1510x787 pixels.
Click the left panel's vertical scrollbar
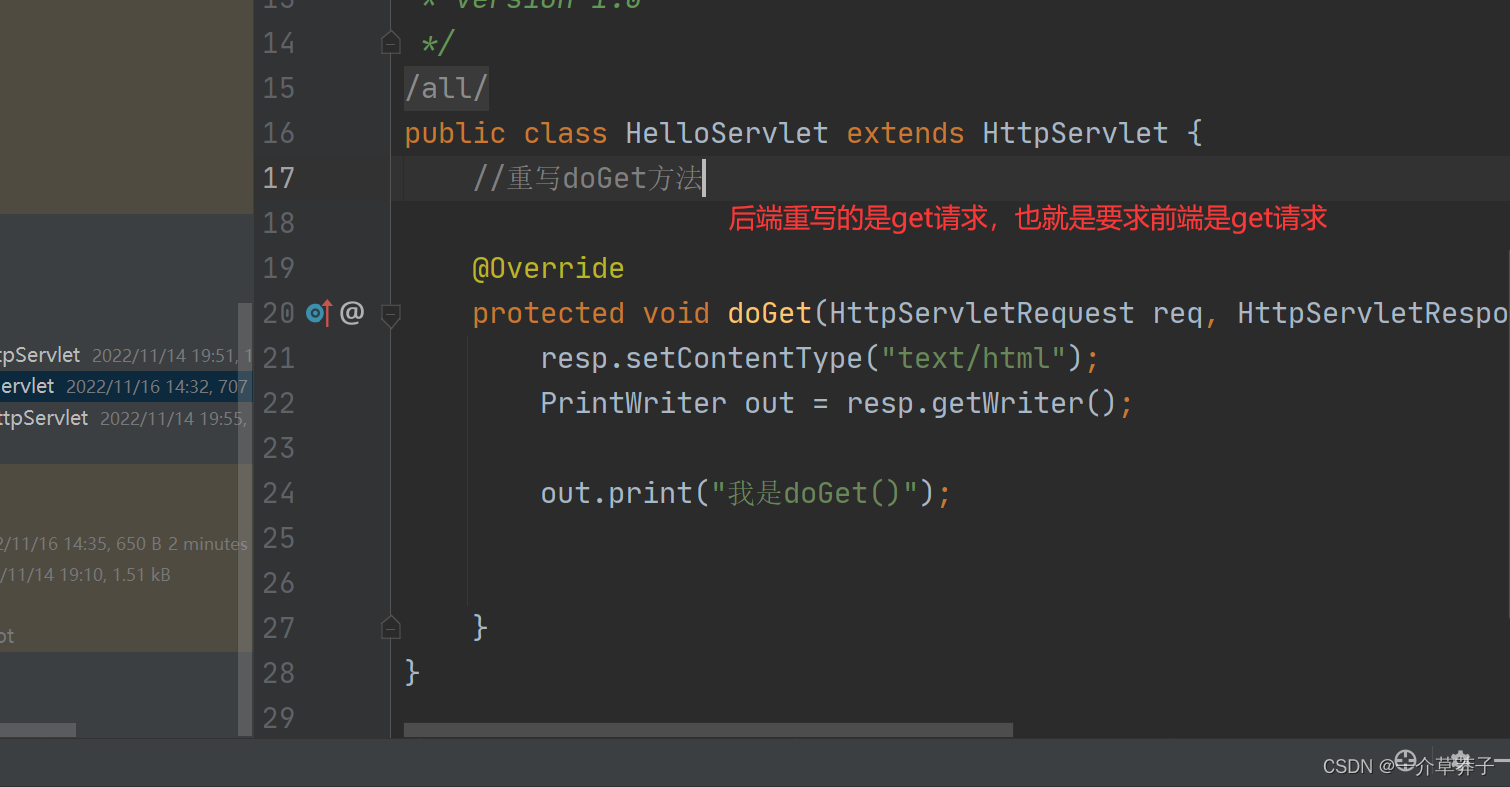(x=245, y=520)
